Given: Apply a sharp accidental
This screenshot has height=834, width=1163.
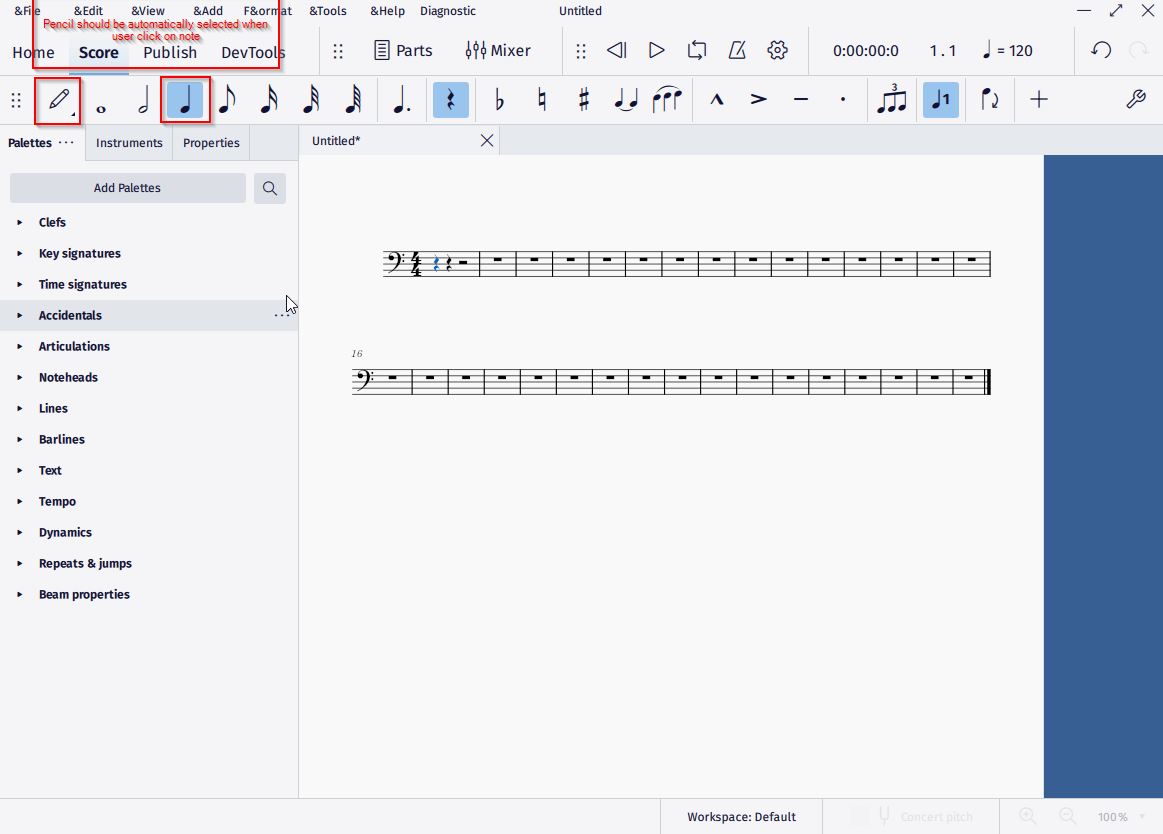Looking at the screenshot, I should (583, 100).
